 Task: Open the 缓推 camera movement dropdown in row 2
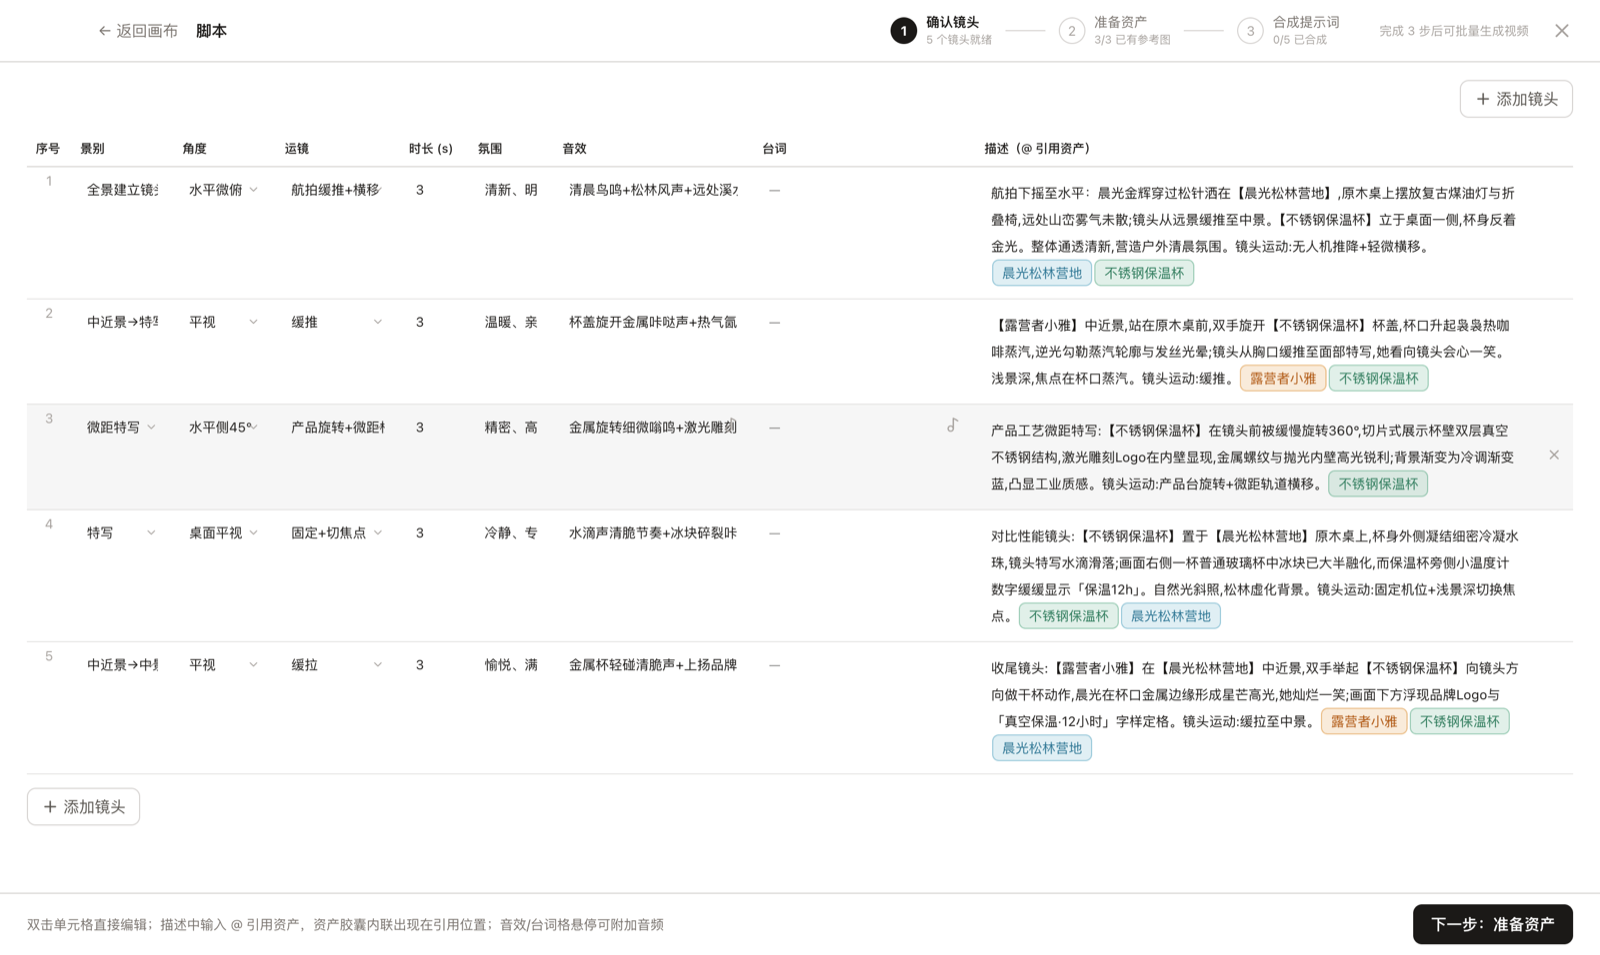pos(336,322)
